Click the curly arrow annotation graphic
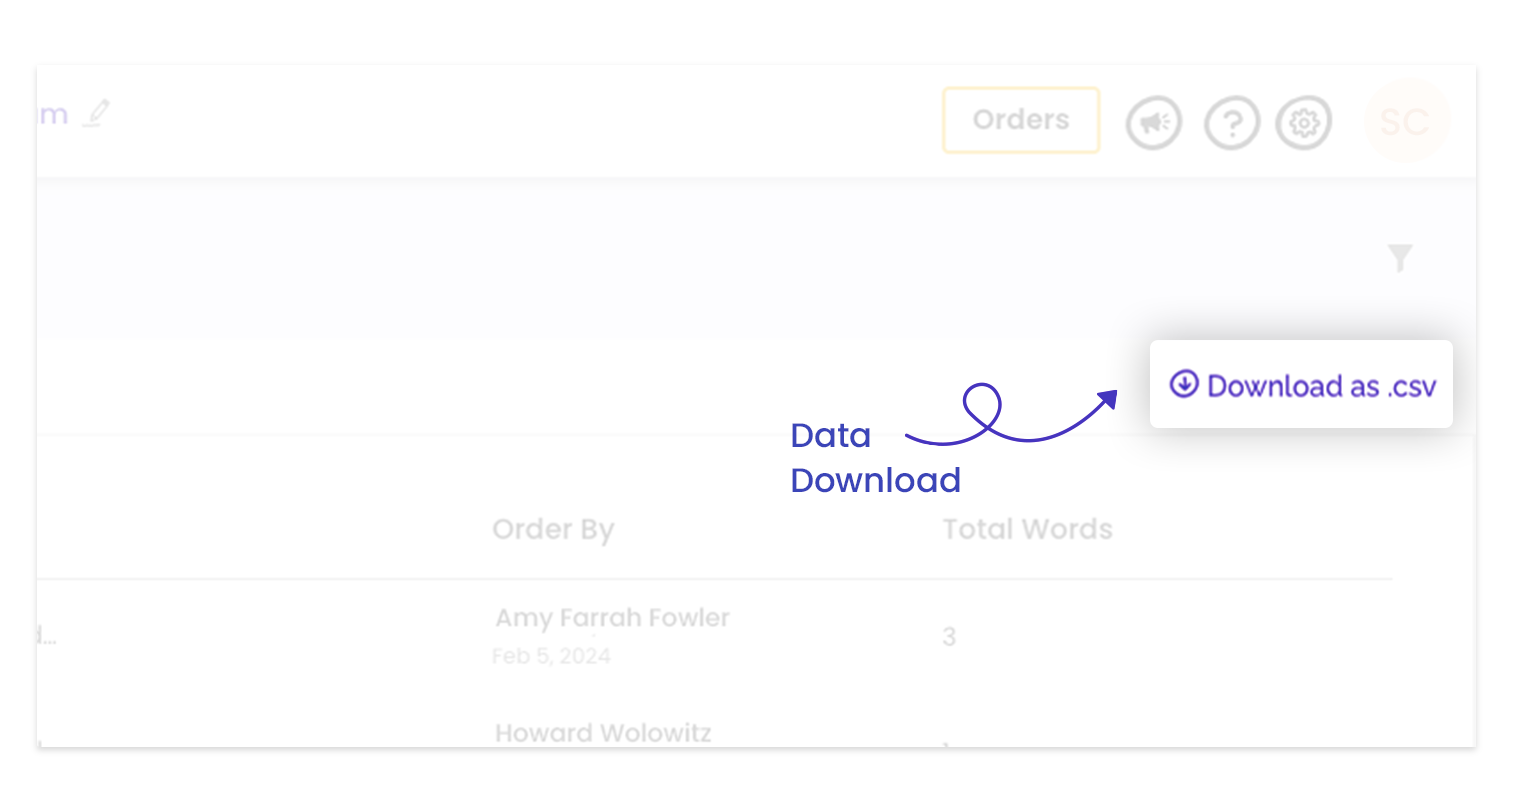This screenshot has height=811, width=1513. (x=1011, y=414)
